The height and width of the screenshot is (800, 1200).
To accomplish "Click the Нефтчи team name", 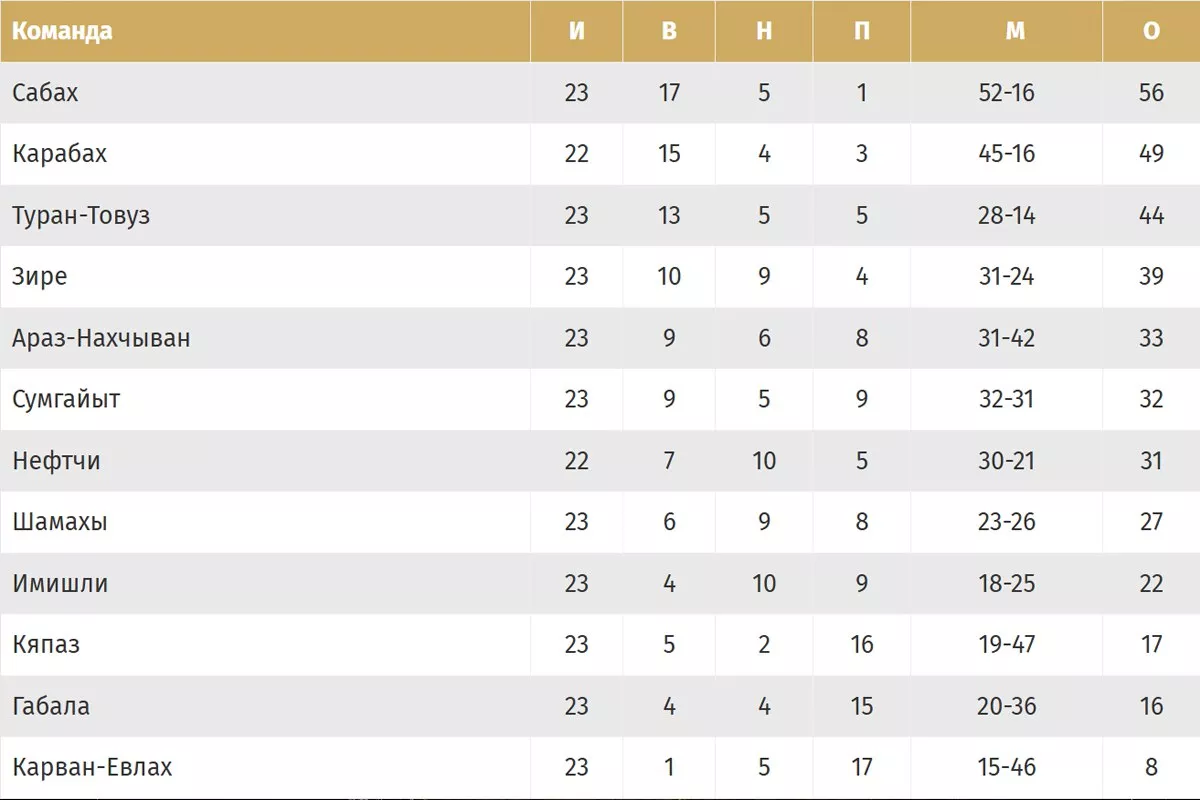I will click(x=56, y=461).
